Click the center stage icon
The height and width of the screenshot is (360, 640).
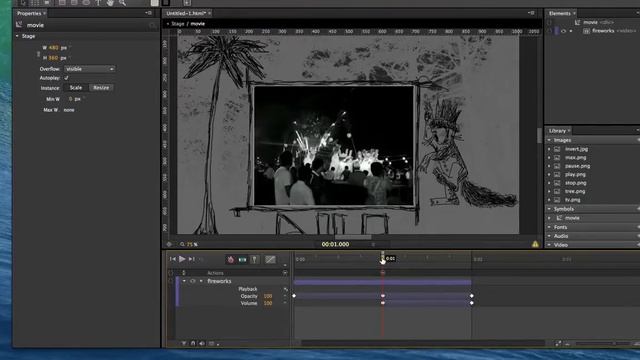[x=169, y=244]
